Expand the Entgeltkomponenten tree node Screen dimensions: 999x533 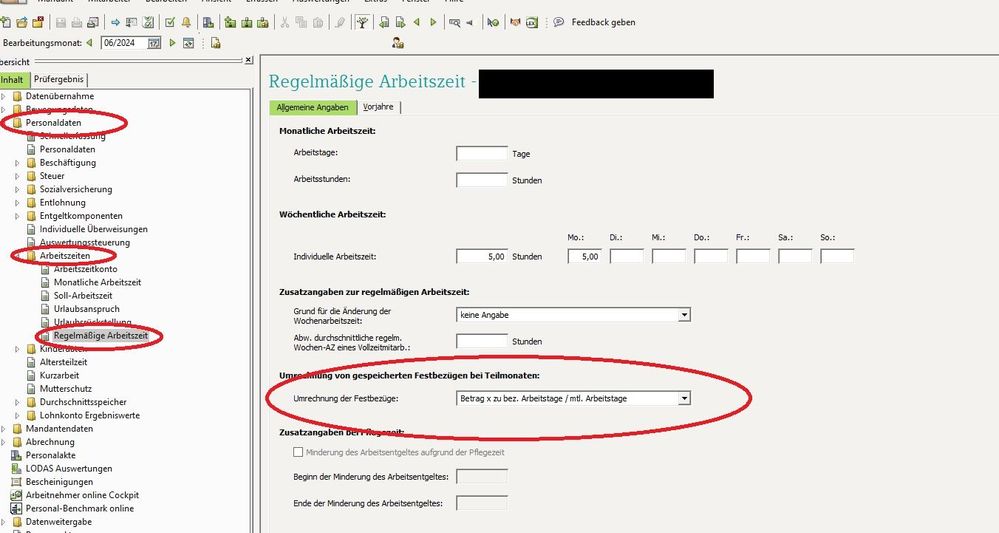pos(18,217)
